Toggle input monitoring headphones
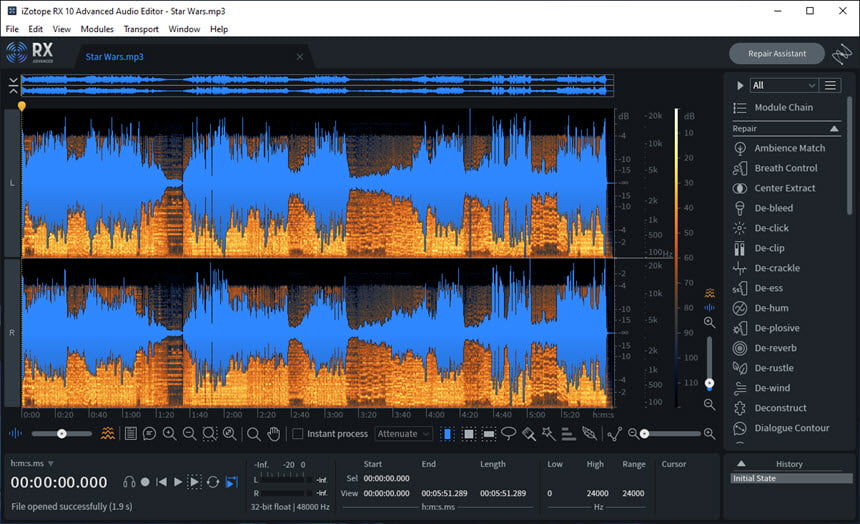The height and width of the screenshot is (524, 860). pyautogui.click(x=129, y=482)
